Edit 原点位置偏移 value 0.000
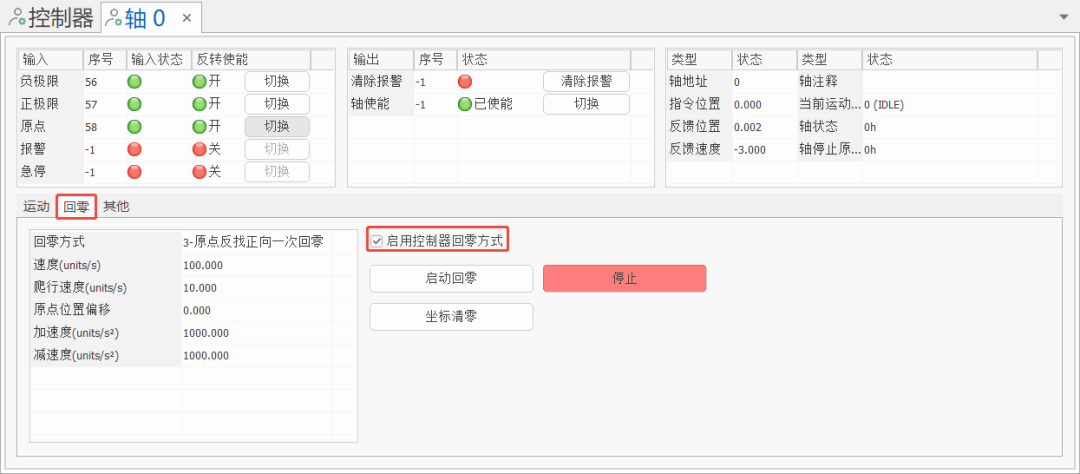 click(x=256, y=311)
